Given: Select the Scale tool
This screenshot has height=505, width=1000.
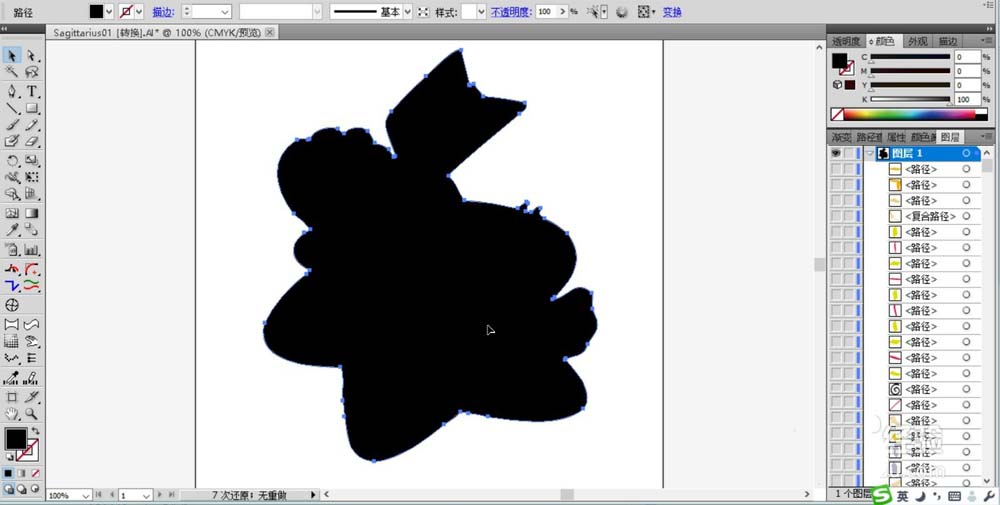Looking at the screenshot, I should tap(31, 161).
